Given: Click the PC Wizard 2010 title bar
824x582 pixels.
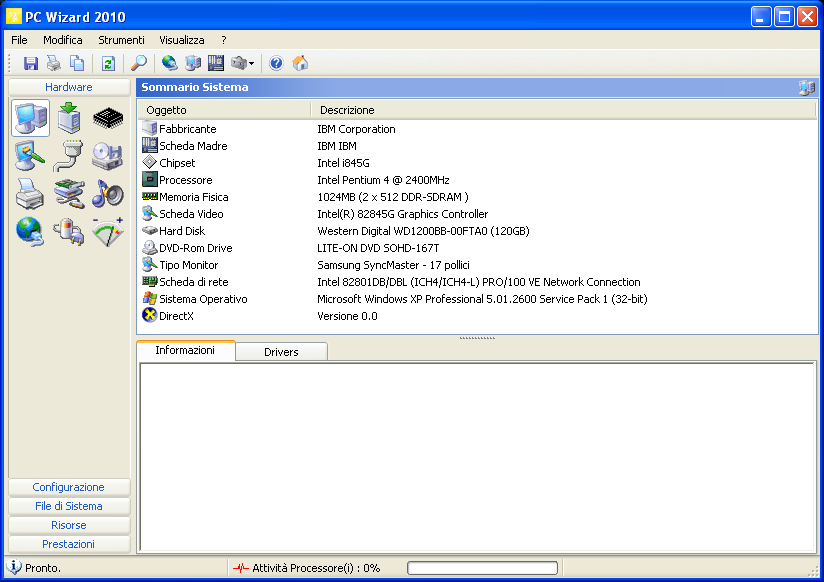Looking at the screenshot, I should pyautogui.click(x=378, y=17).
